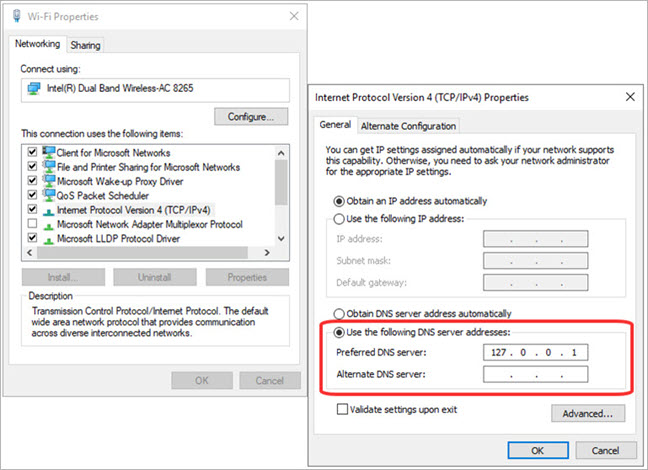Image resolution: width=648 pixels, height=470 pixels.
Task: Switch to the Sharing tab
Action: (86, 45)
